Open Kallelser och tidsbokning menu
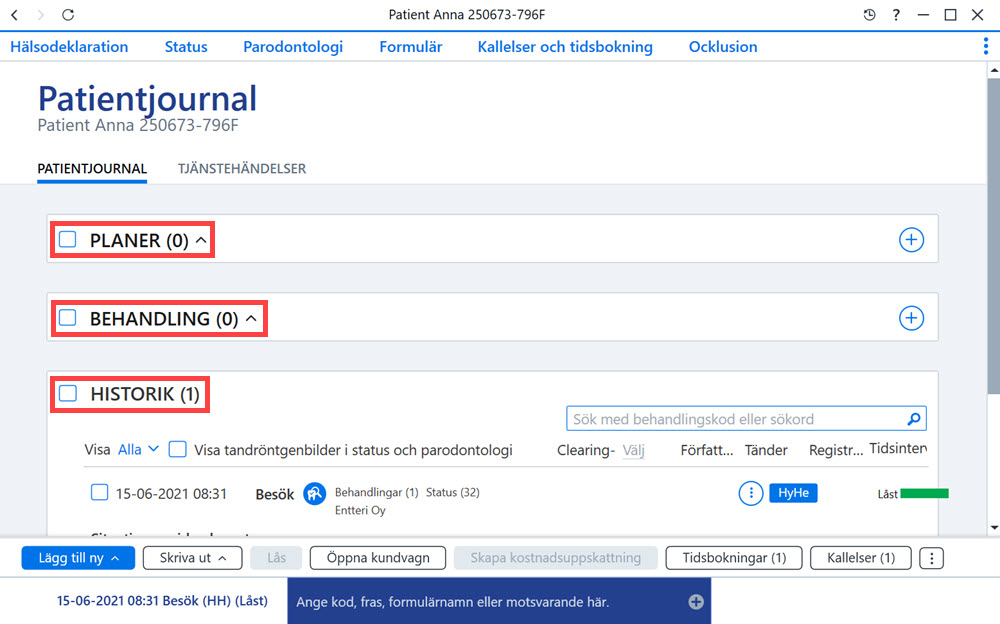 tap(565, 47)
